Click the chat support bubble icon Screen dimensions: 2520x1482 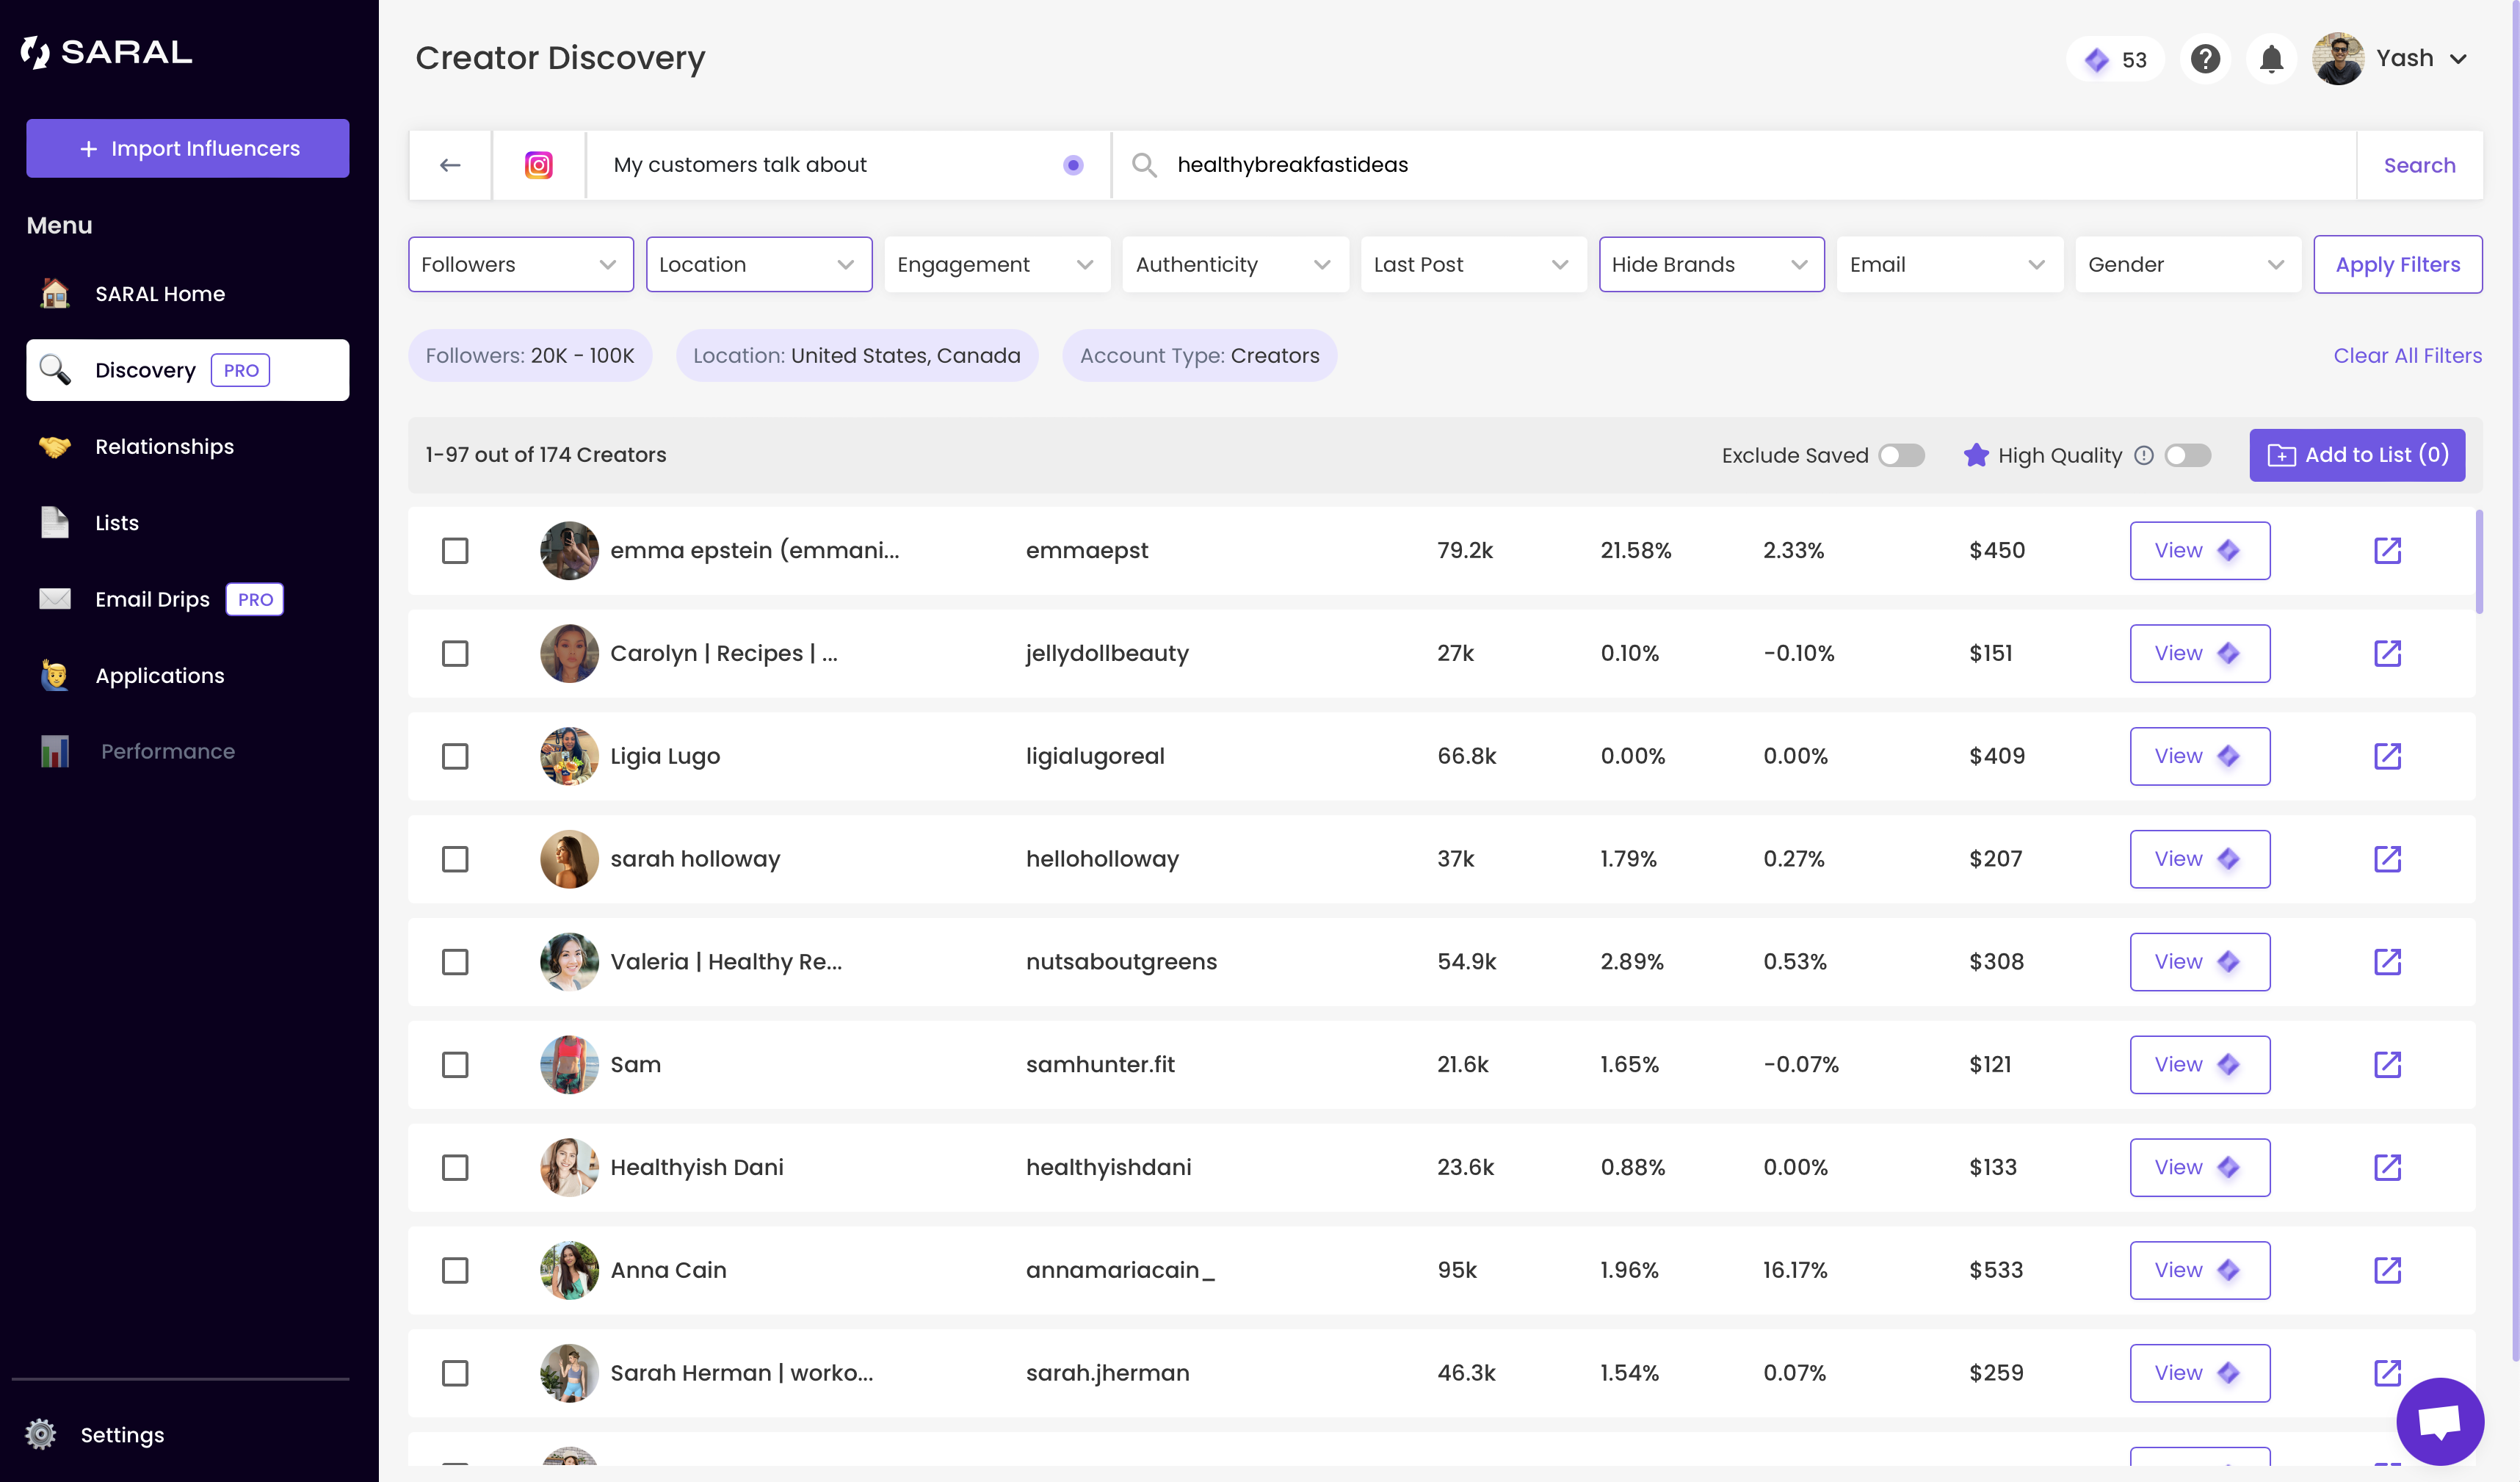pos(2439,1420)
